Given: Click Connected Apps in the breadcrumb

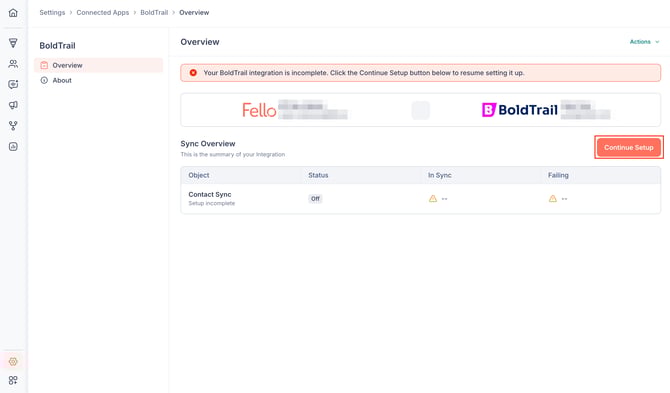Looking at the screenshot, I should coord(103,13).
